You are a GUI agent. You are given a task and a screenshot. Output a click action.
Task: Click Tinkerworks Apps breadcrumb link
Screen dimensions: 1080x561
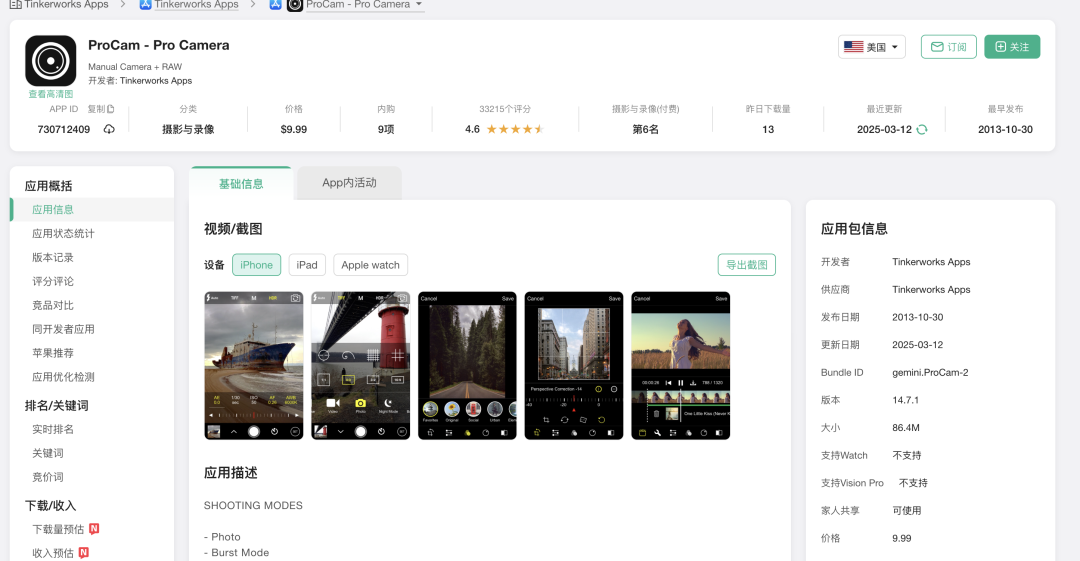[196, 5]
